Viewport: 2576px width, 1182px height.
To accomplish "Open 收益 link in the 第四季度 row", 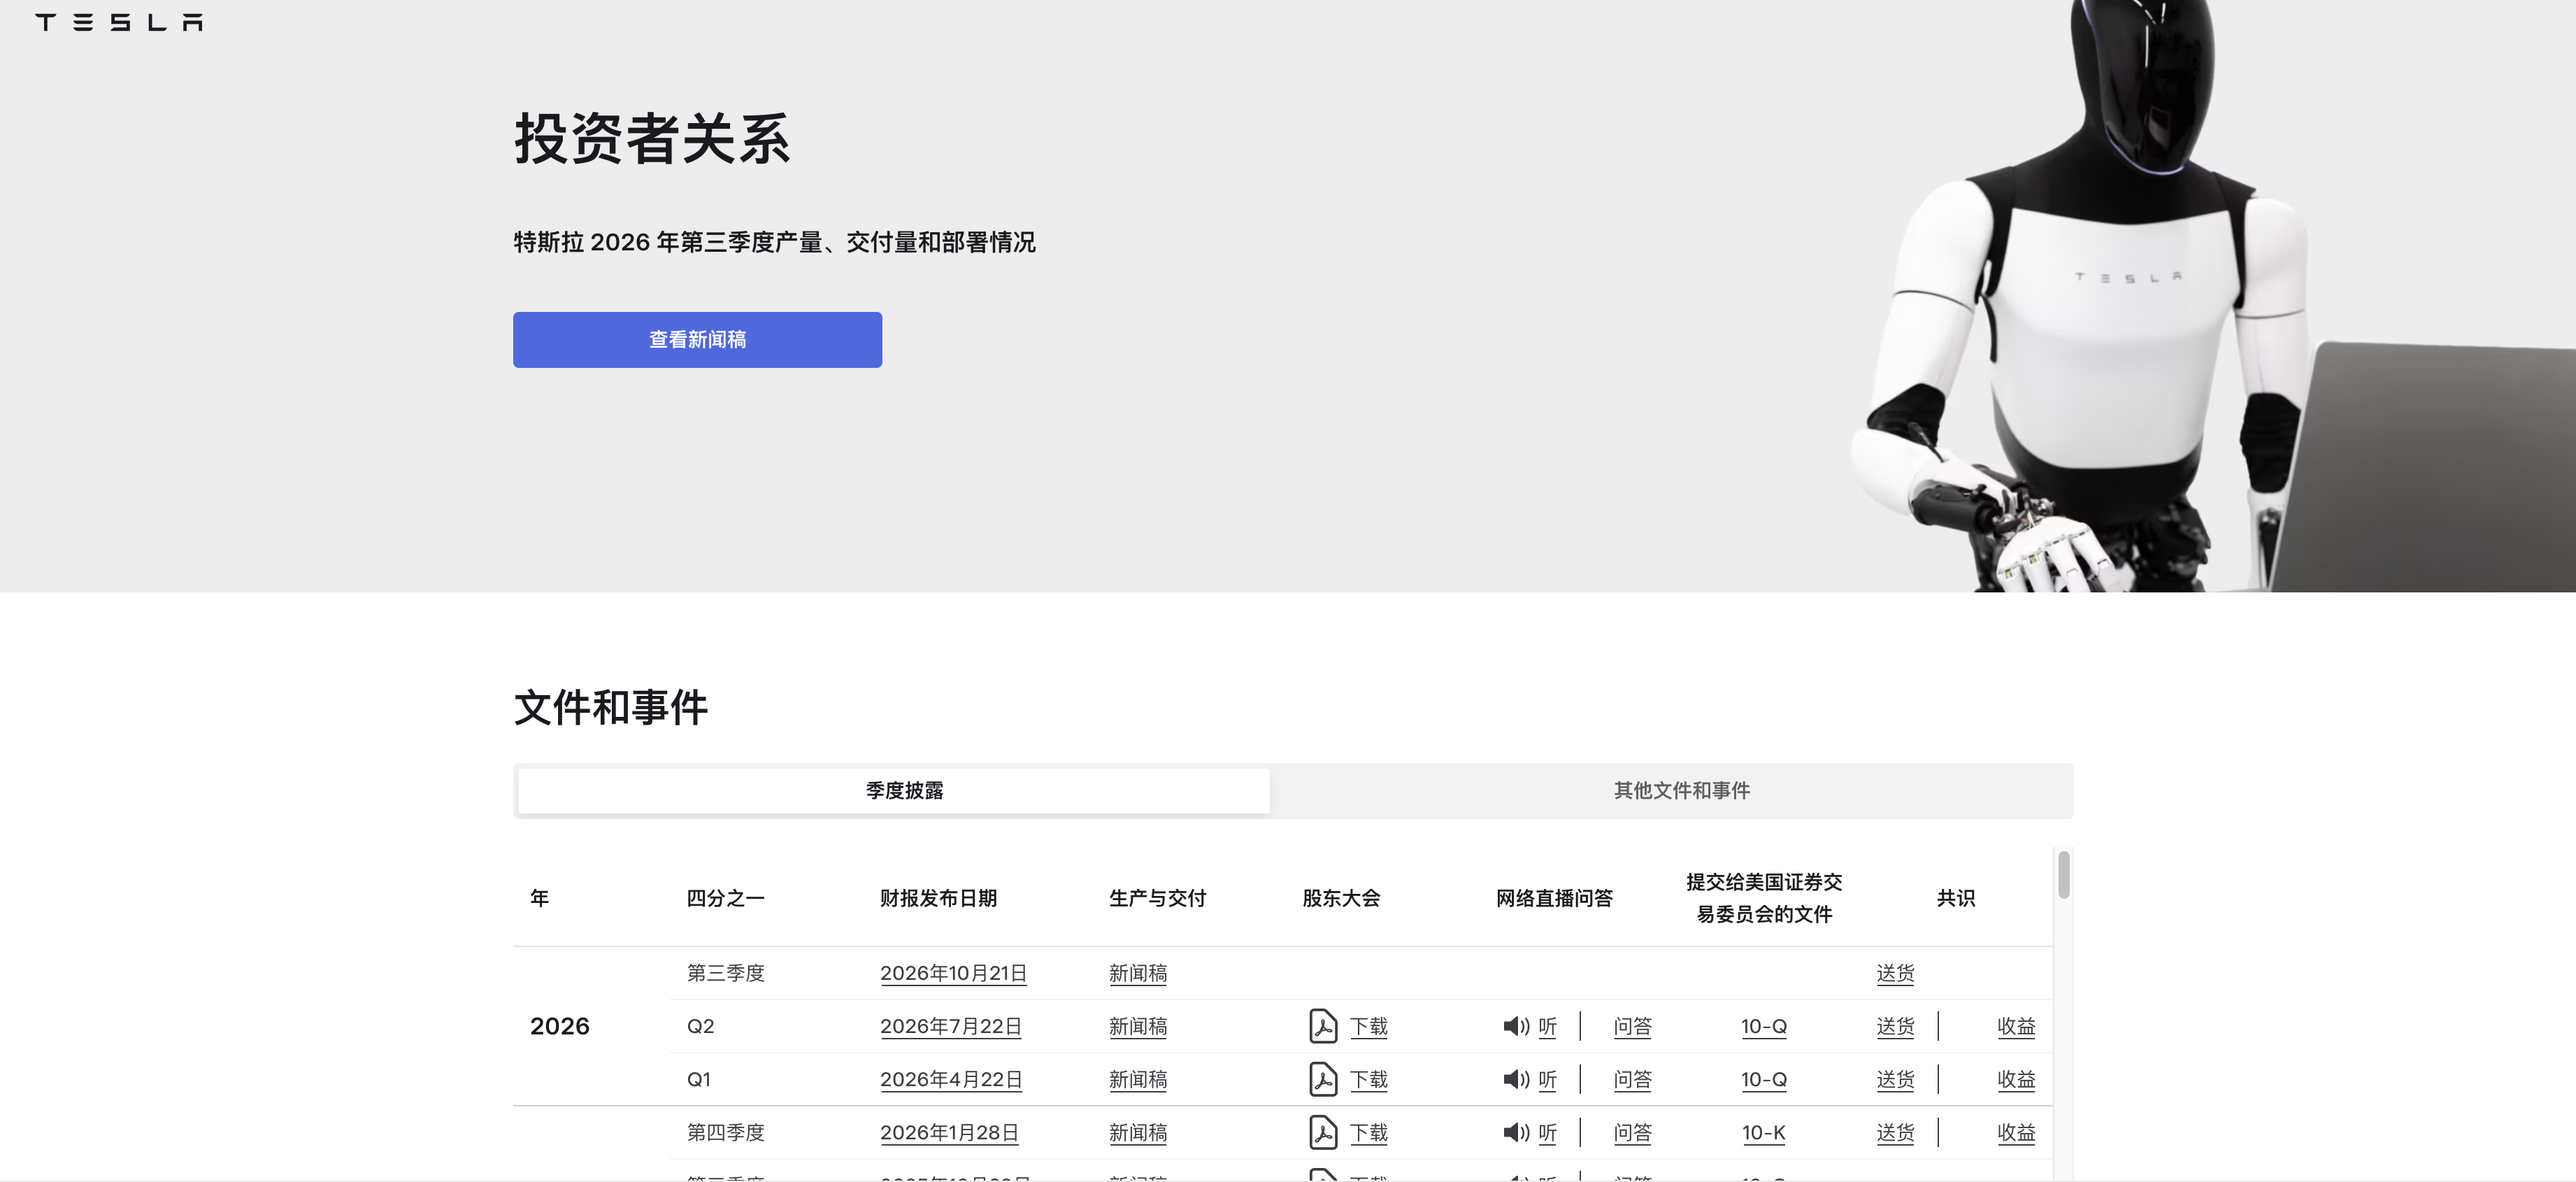I will (x=2016, y=1132).
